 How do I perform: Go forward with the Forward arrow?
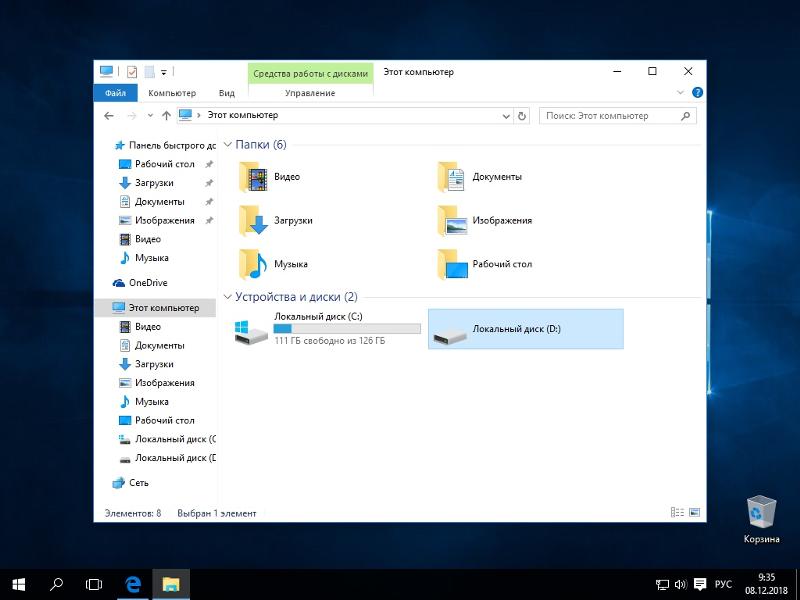point(132,116)
